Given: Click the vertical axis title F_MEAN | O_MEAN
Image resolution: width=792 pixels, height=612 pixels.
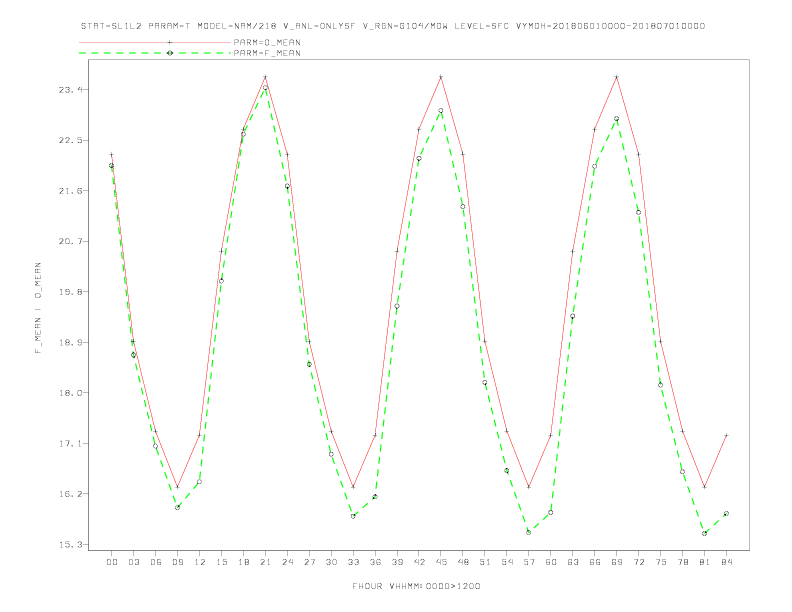Looking at the screenshot, I should (38, 308).
